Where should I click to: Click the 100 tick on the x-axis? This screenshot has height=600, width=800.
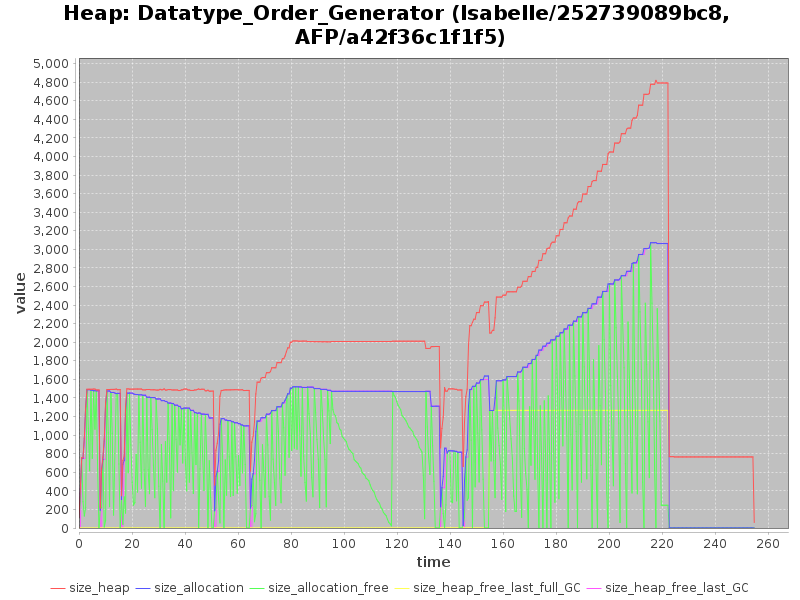click(344, 543)
